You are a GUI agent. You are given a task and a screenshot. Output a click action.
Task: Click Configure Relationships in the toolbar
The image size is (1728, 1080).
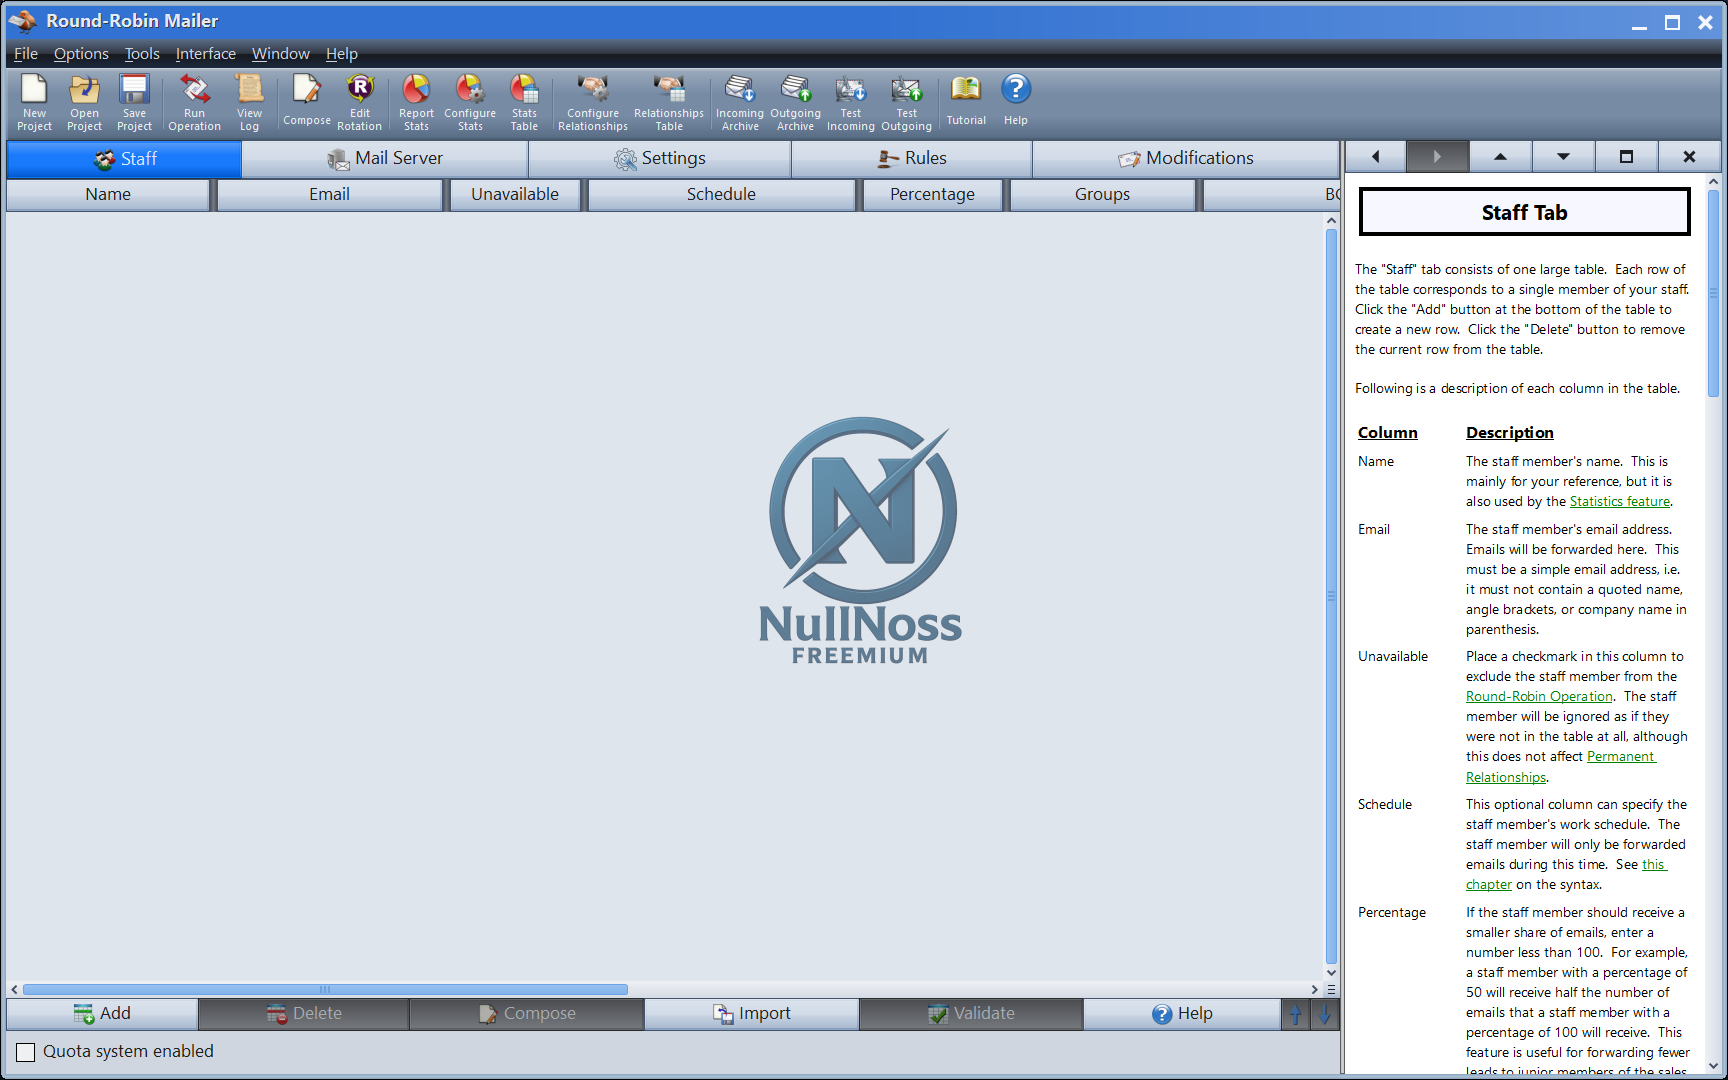click(592, 102)
